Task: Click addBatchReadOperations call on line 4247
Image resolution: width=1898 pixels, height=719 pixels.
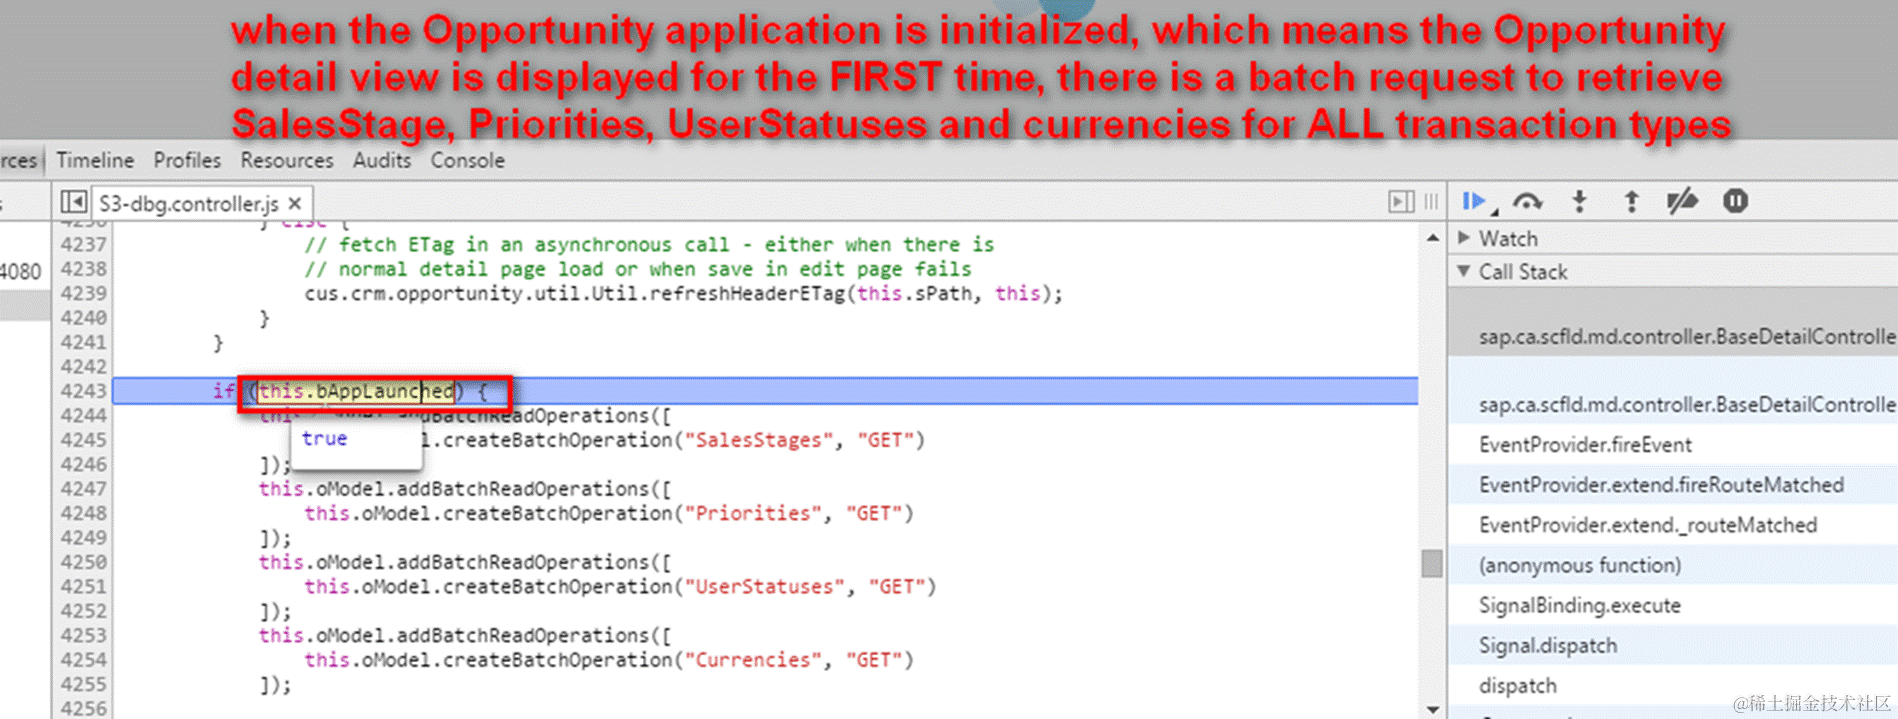Action: click(x=523, y=489)
